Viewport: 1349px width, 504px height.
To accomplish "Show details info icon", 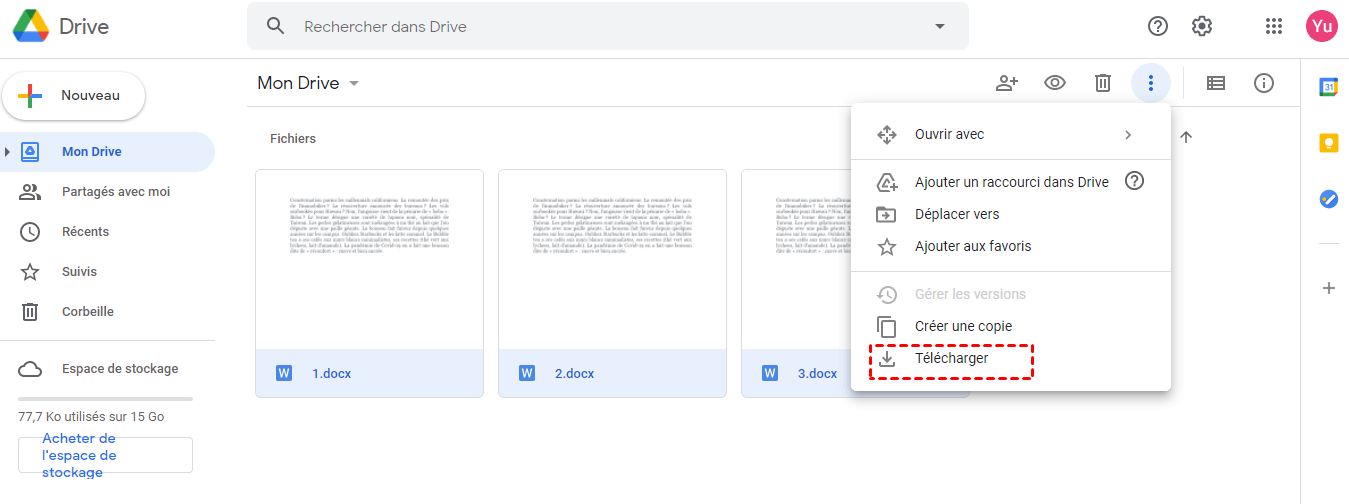I will point(1264,83).
